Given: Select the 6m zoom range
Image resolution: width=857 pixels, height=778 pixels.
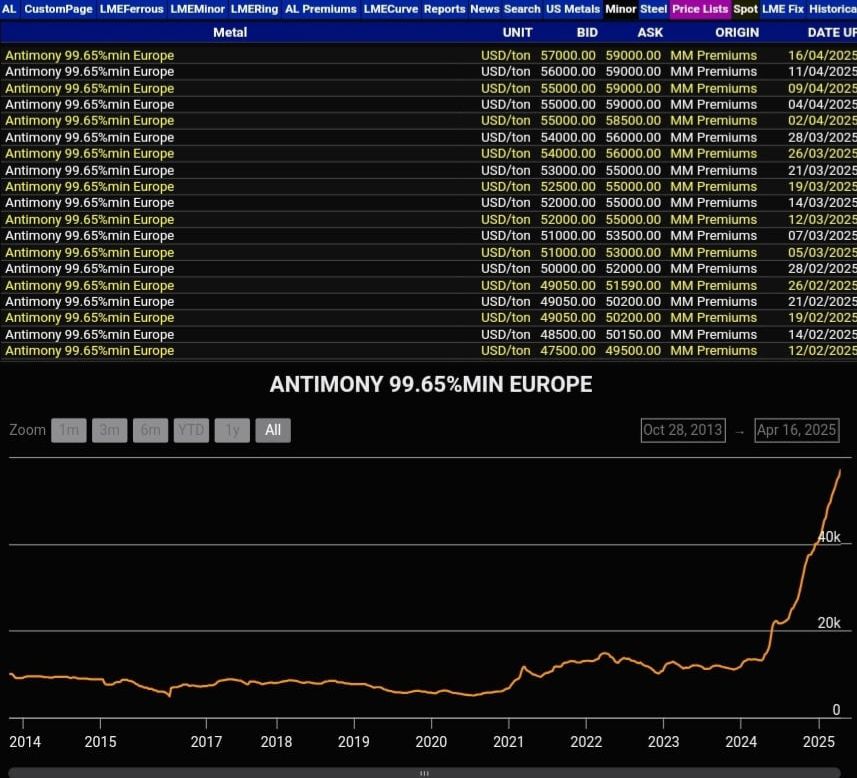Looking at the screenshot, I should tap(150, 430).
